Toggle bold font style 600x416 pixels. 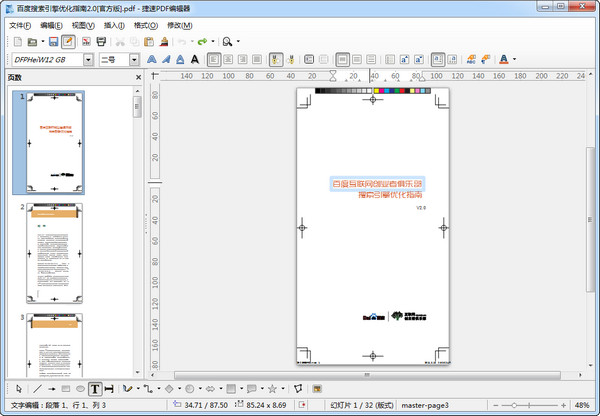click(153, 59)
